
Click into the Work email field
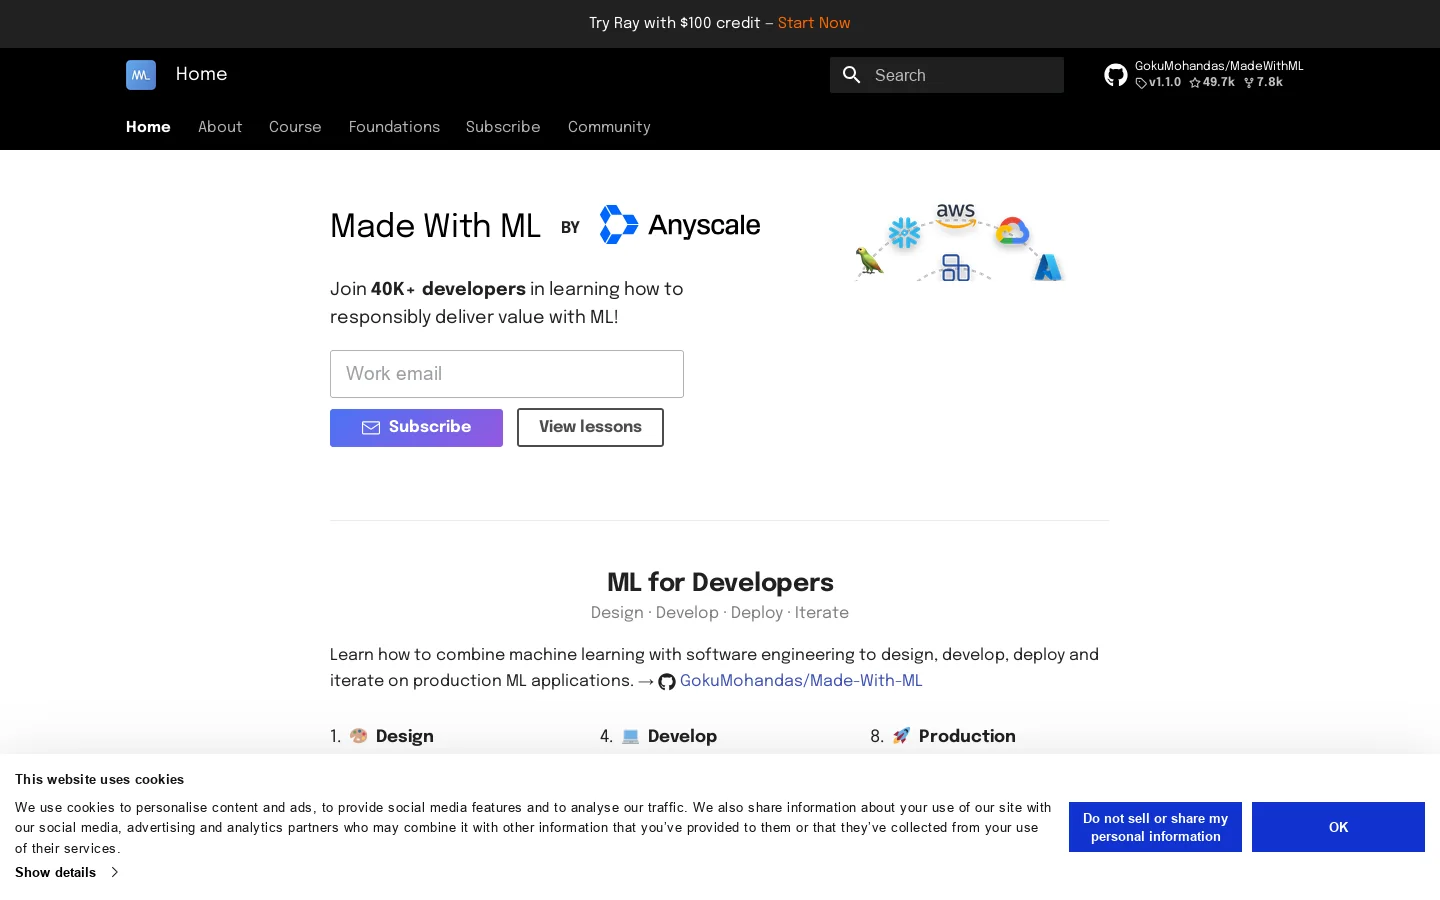[x=507, y=374]
